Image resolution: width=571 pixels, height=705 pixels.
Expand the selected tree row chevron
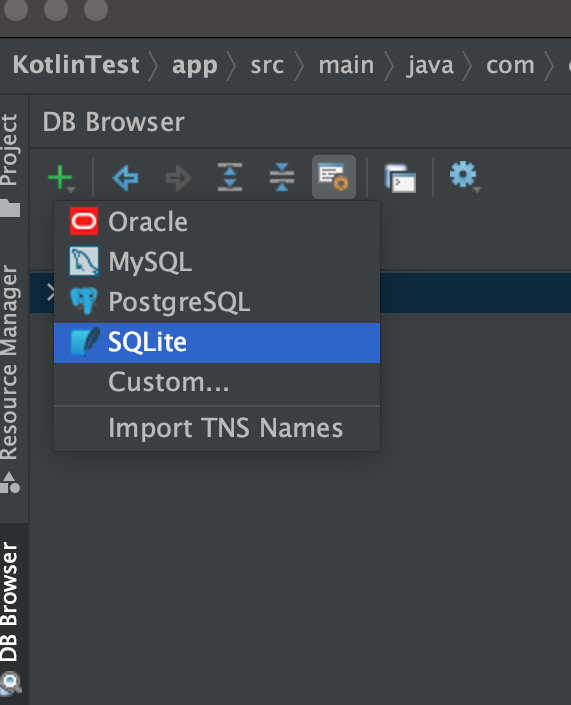pos(50,293)
